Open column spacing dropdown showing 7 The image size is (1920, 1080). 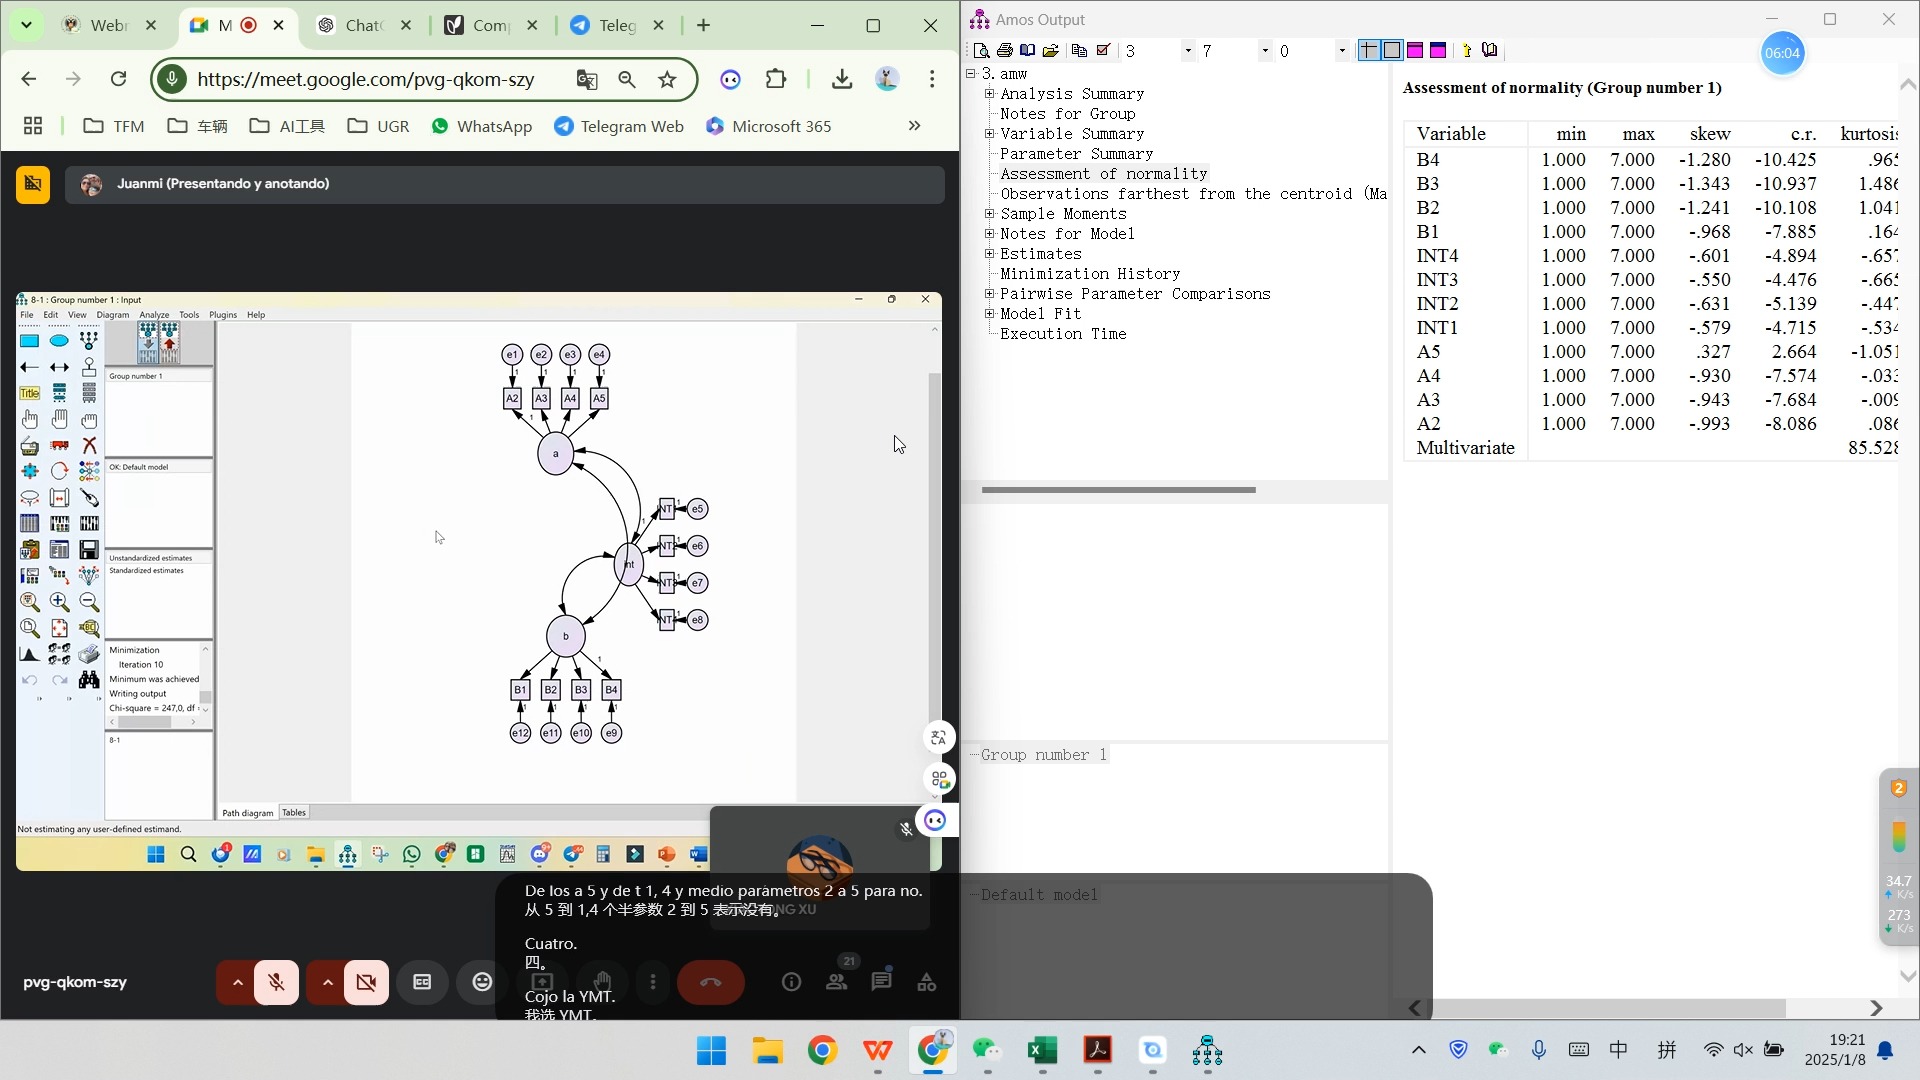click(x=1265, y=51)
